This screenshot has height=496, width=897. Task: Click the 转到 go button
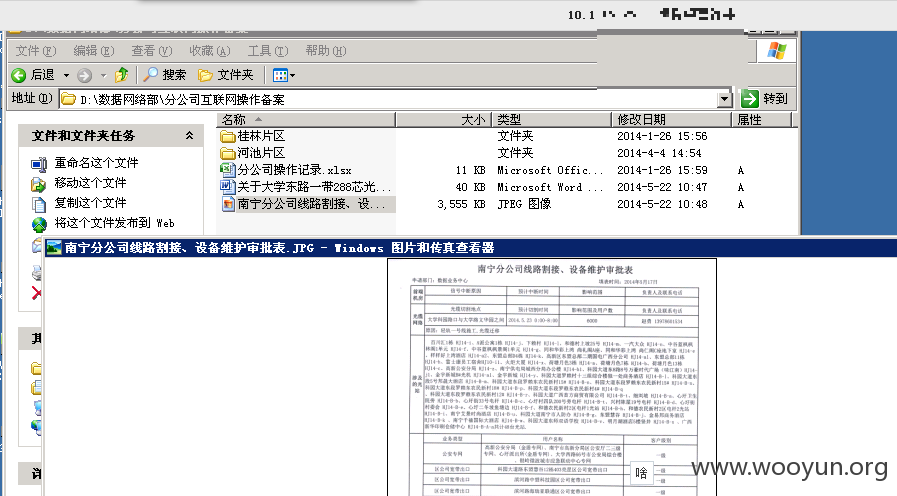[x=764, y=99]
